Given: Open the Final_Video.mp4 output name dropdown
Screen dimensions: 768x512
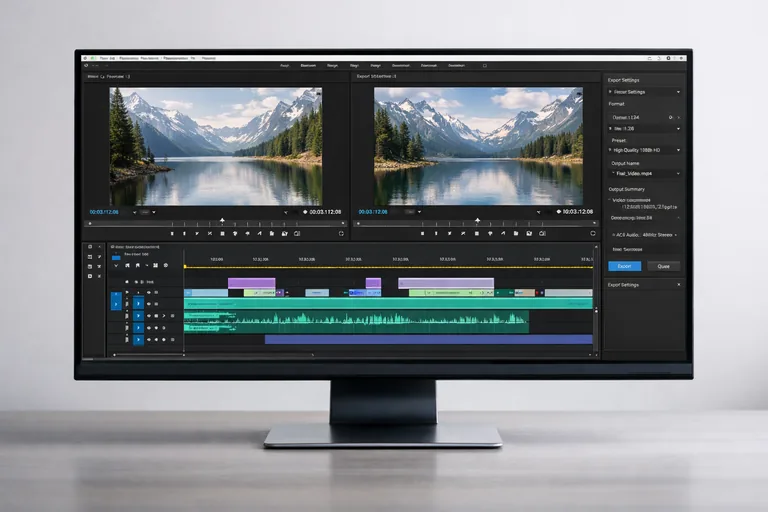Looking at the screenshot, I should coord(678,173).
